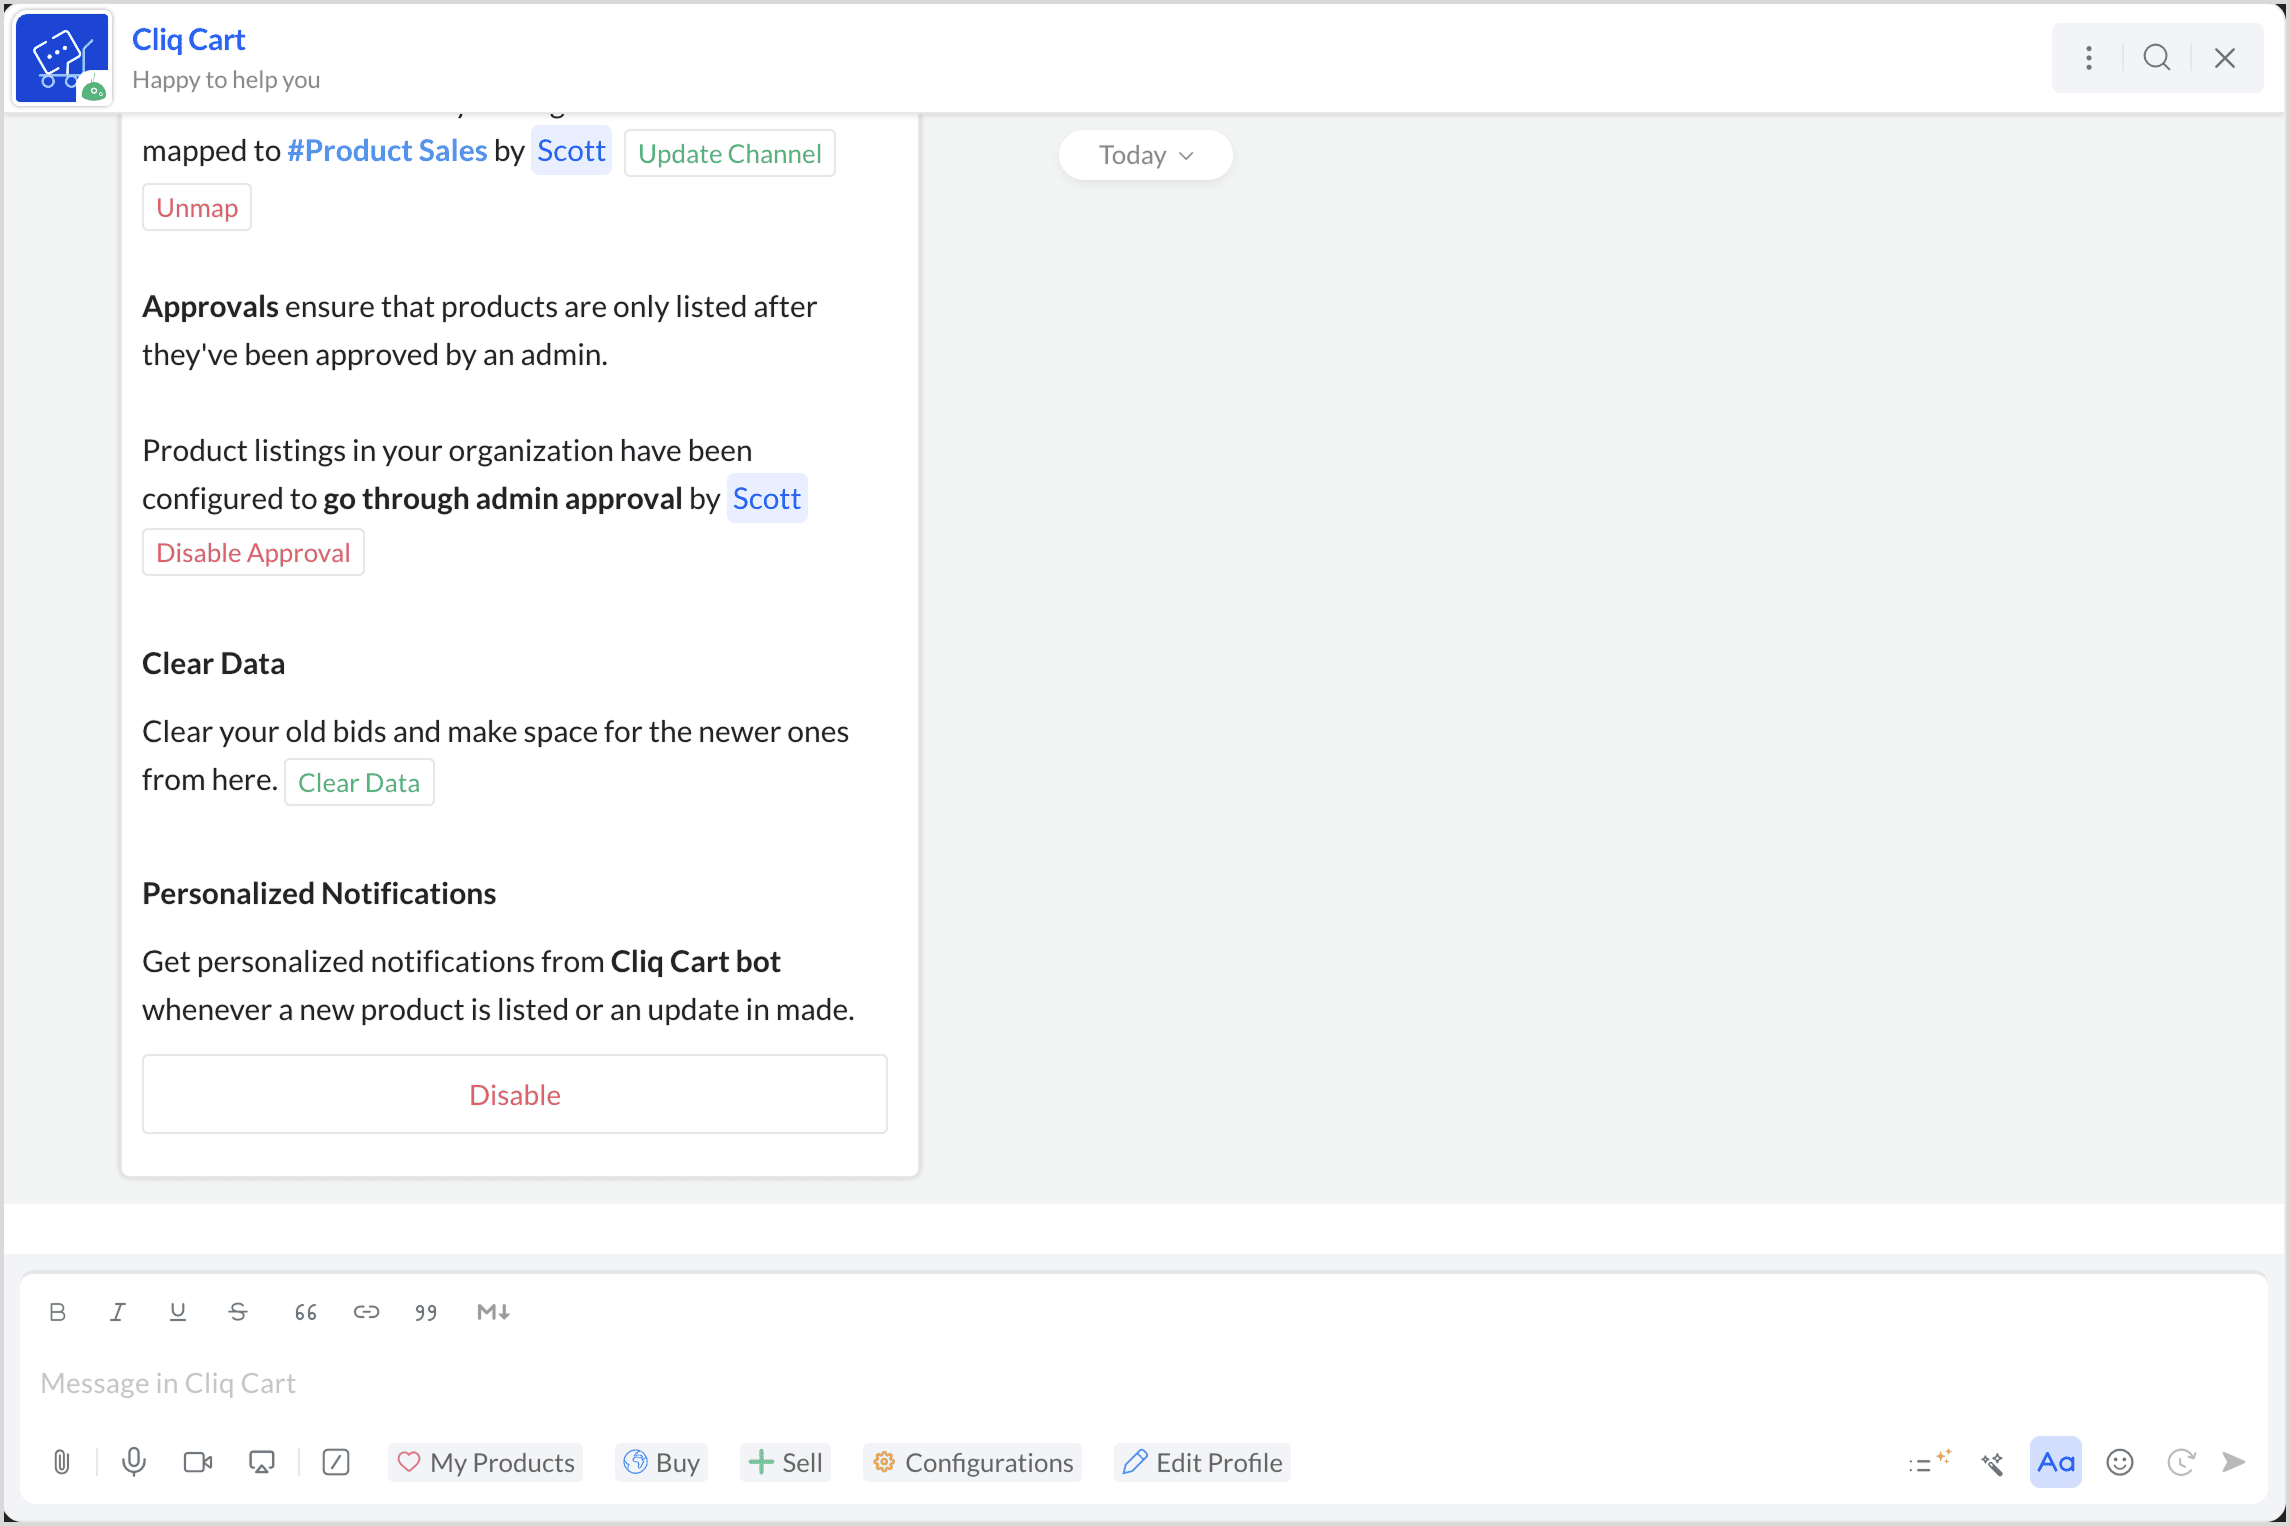
Task: Open the three-dot more options menu
Action: pos(2089,58)
